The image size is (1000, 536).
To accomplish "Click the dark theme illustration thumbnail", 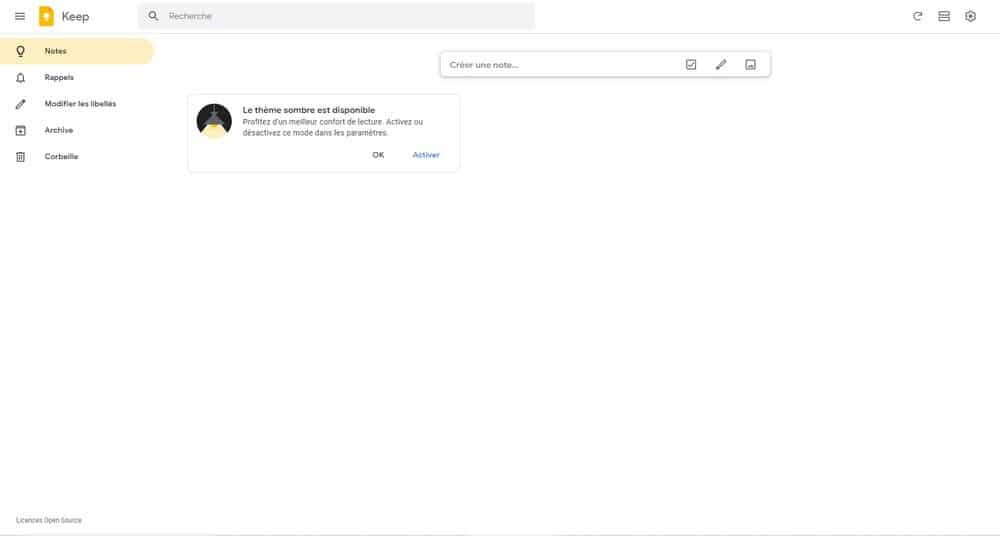I will click(214, 121).
